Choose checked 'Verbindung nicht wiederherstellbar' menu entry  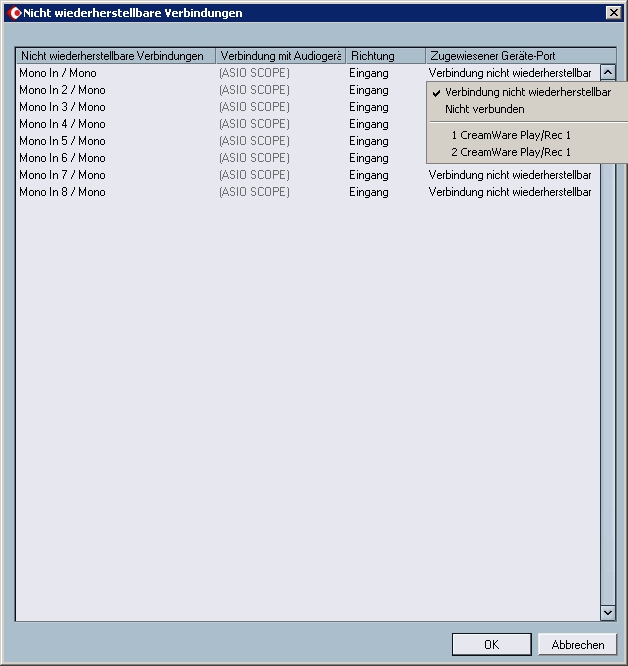(528, 92)
